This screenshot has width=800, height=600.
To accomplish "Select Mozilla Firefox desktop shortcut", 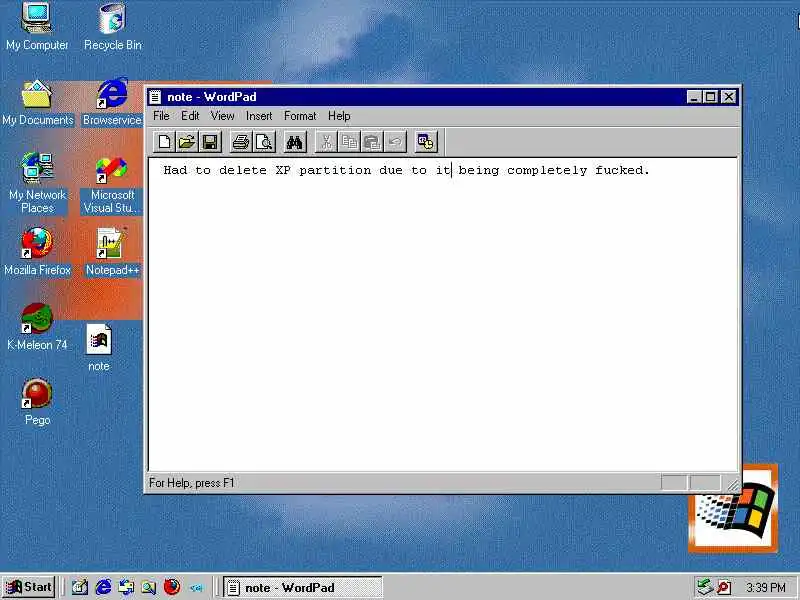I will 37,252.
